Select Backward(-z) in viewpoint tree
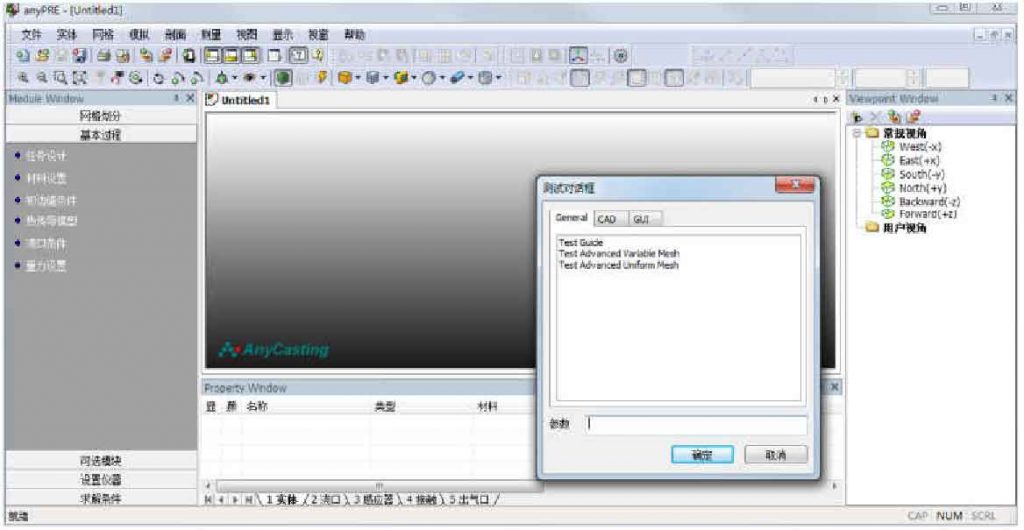This screenshot has width=1024, height=530. 929,202
